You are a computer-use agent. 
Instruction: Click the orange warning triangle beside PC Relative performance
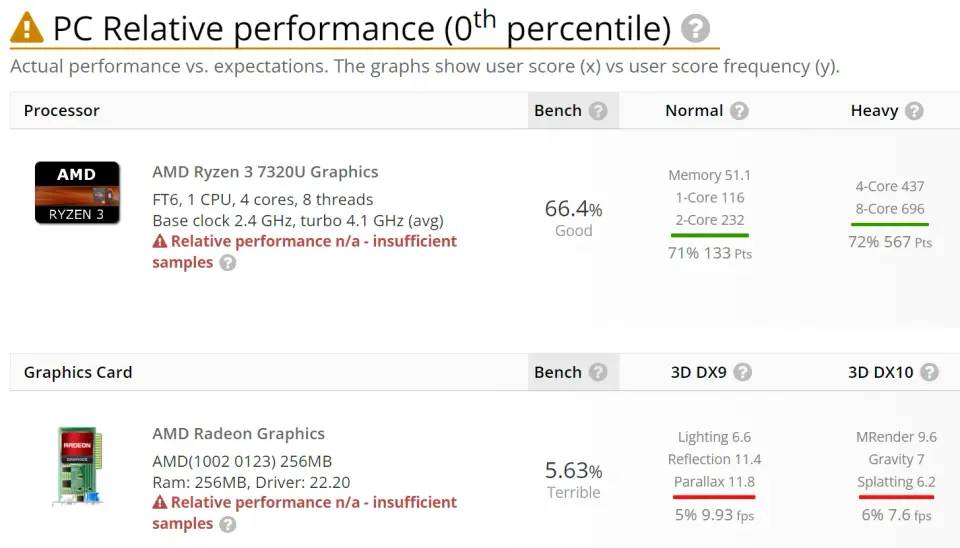tap(27, 28)
